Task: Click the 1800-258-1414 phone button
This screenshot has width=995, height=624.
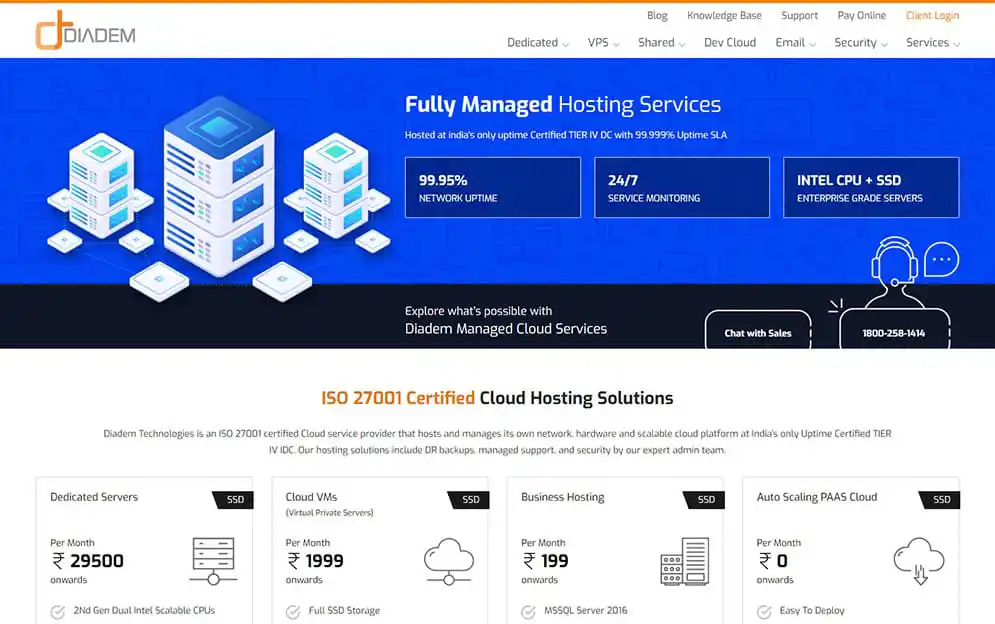Action: (x=893, y=330)
